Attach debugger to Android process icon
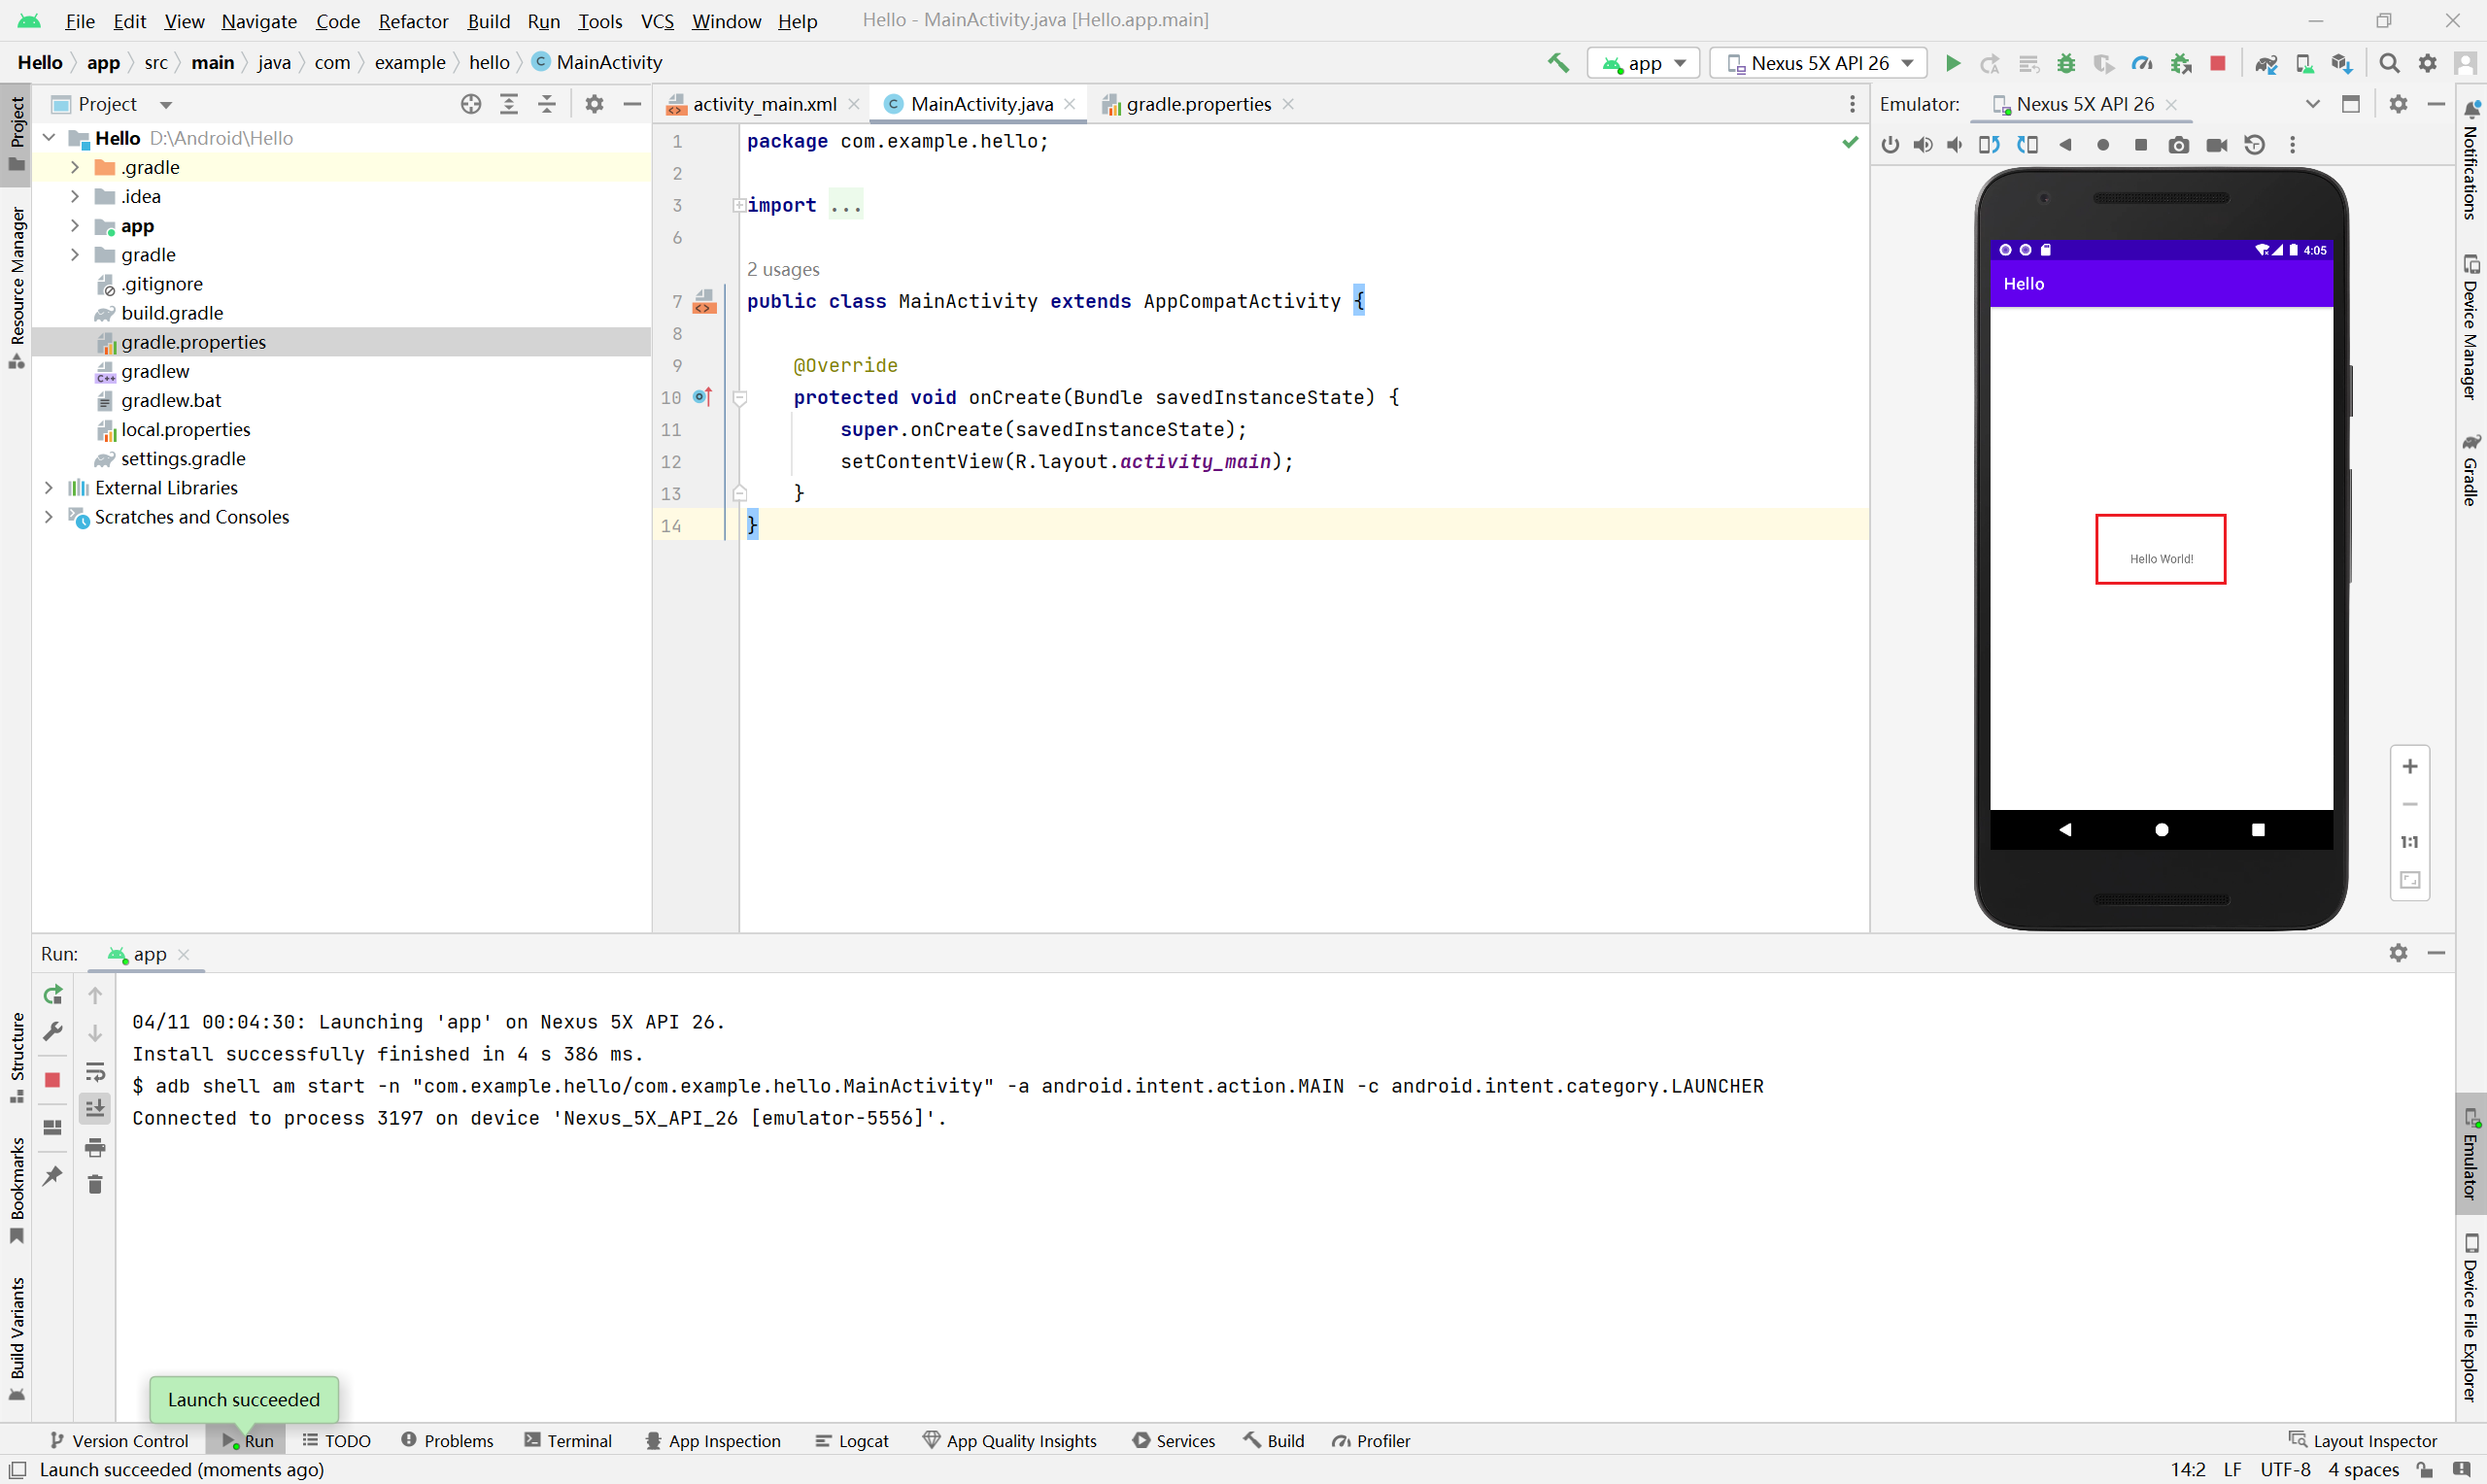2487x1484 pixels. pos(2181,63)
